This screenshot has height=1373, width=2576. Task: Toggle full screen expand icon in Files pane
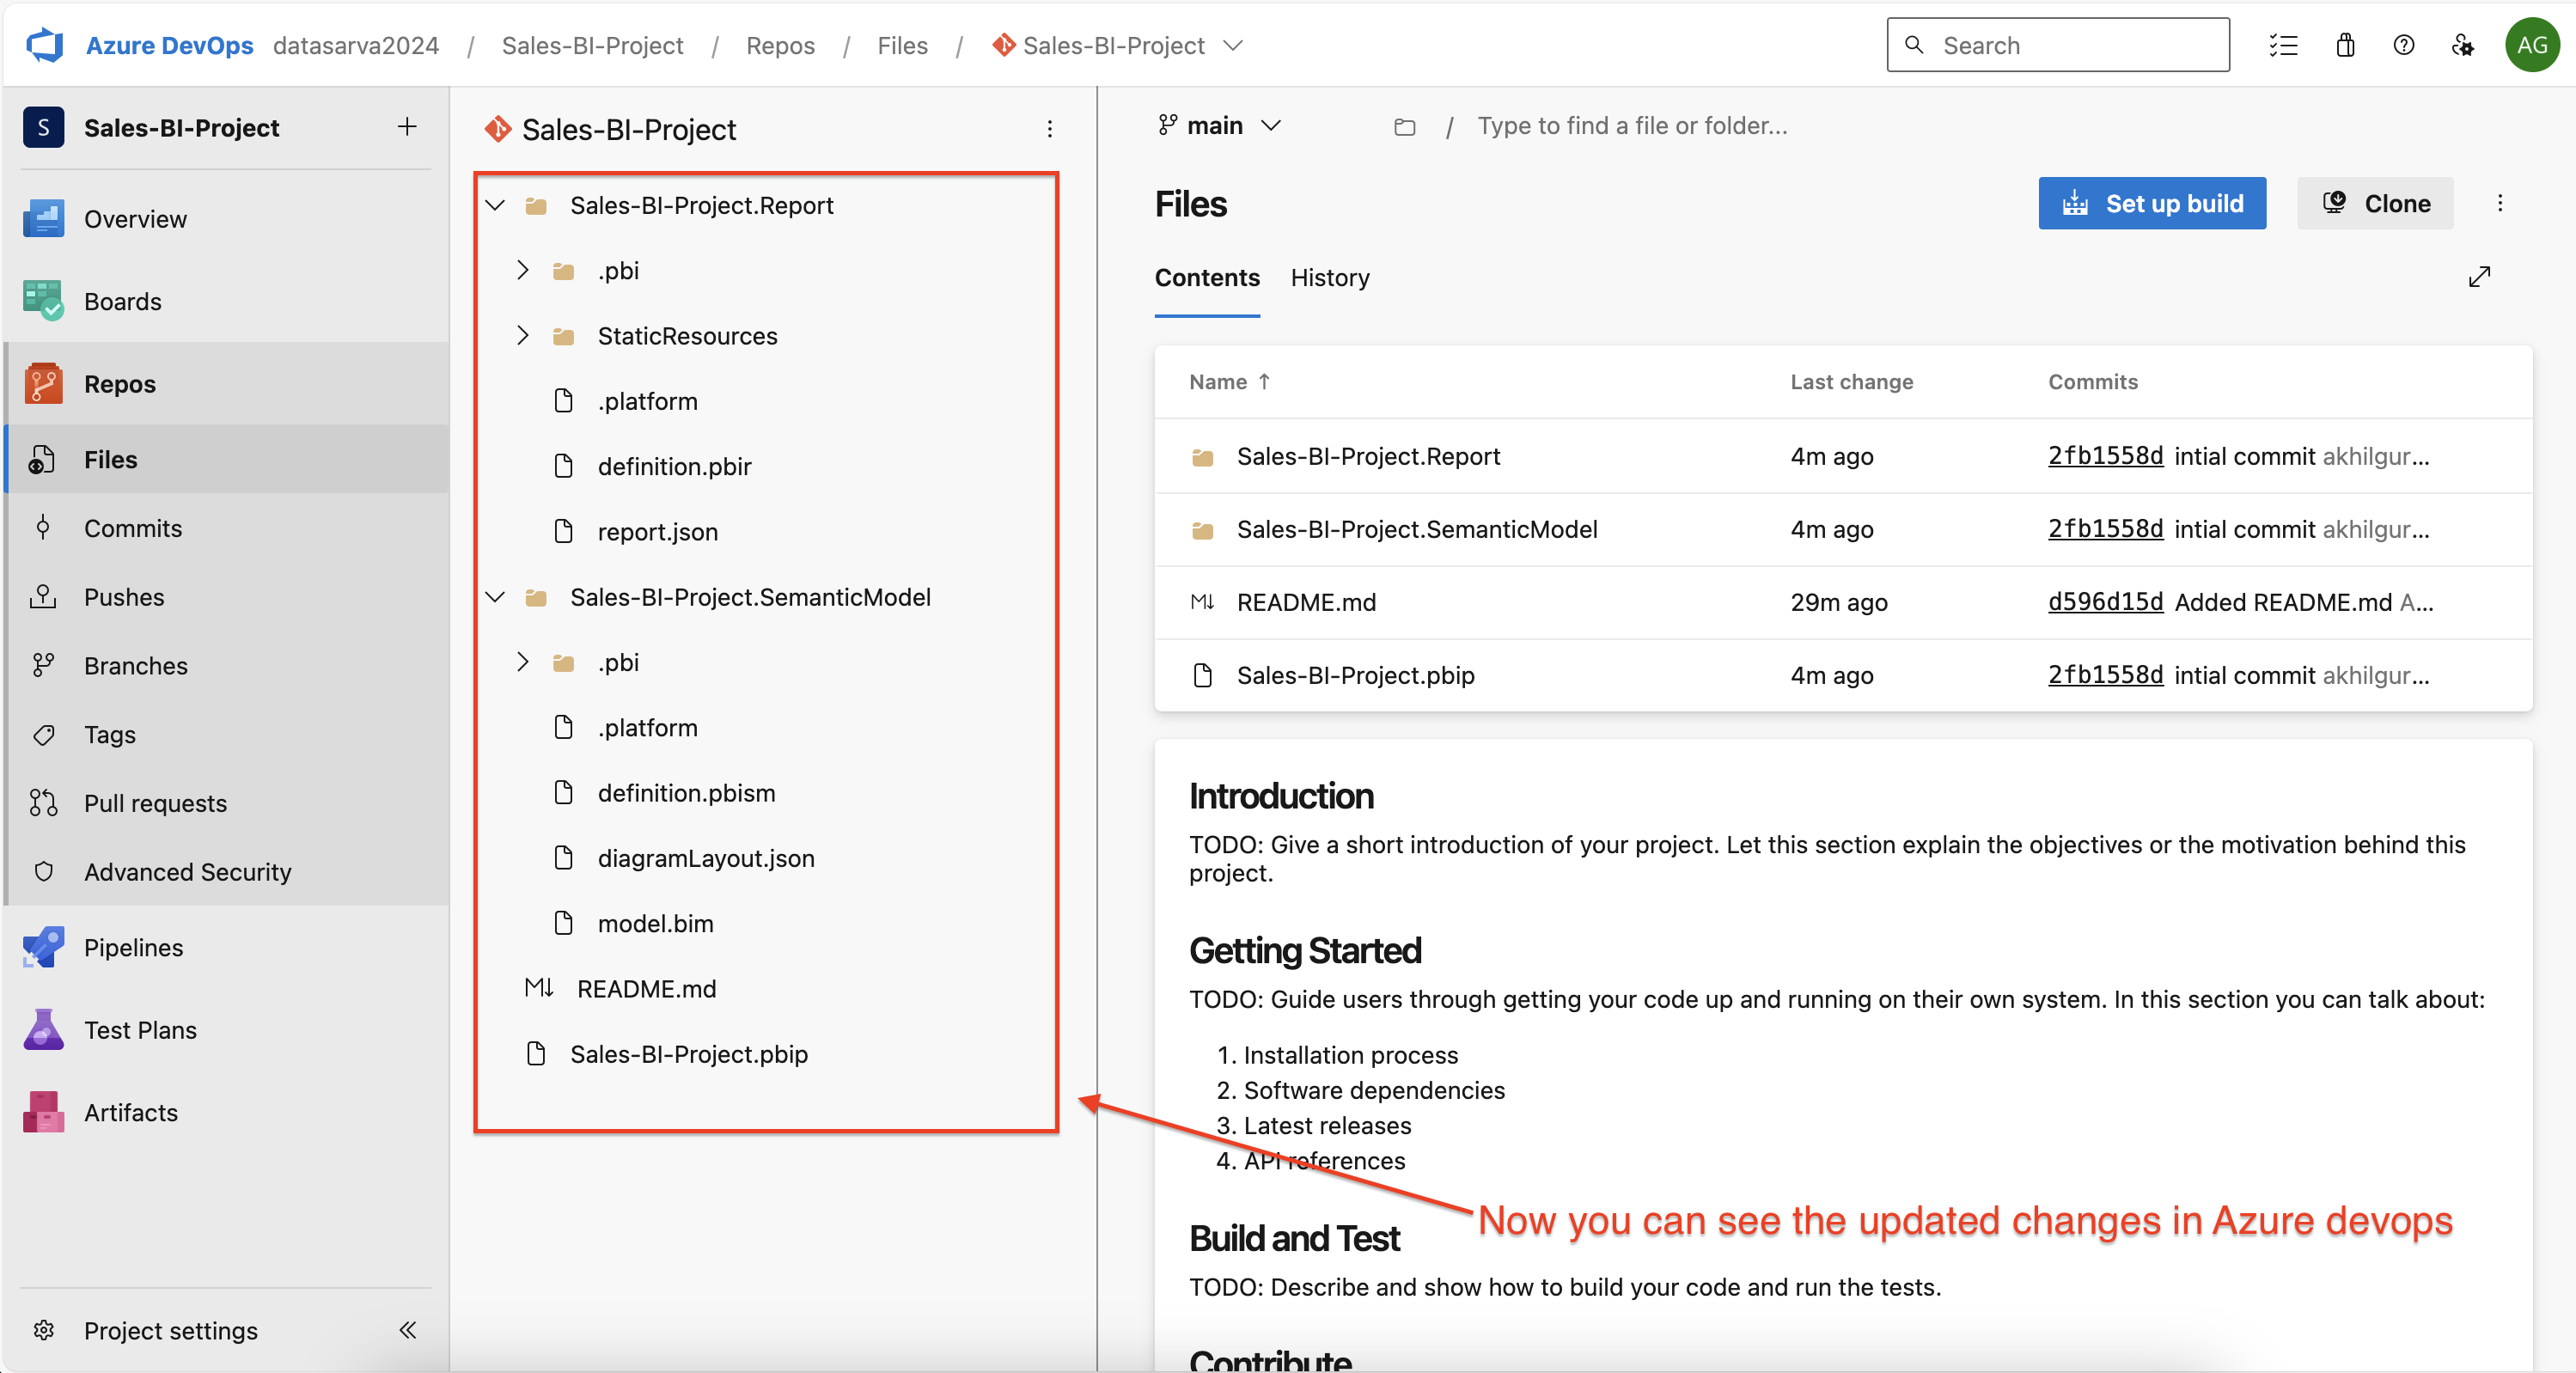(2479, 277)
